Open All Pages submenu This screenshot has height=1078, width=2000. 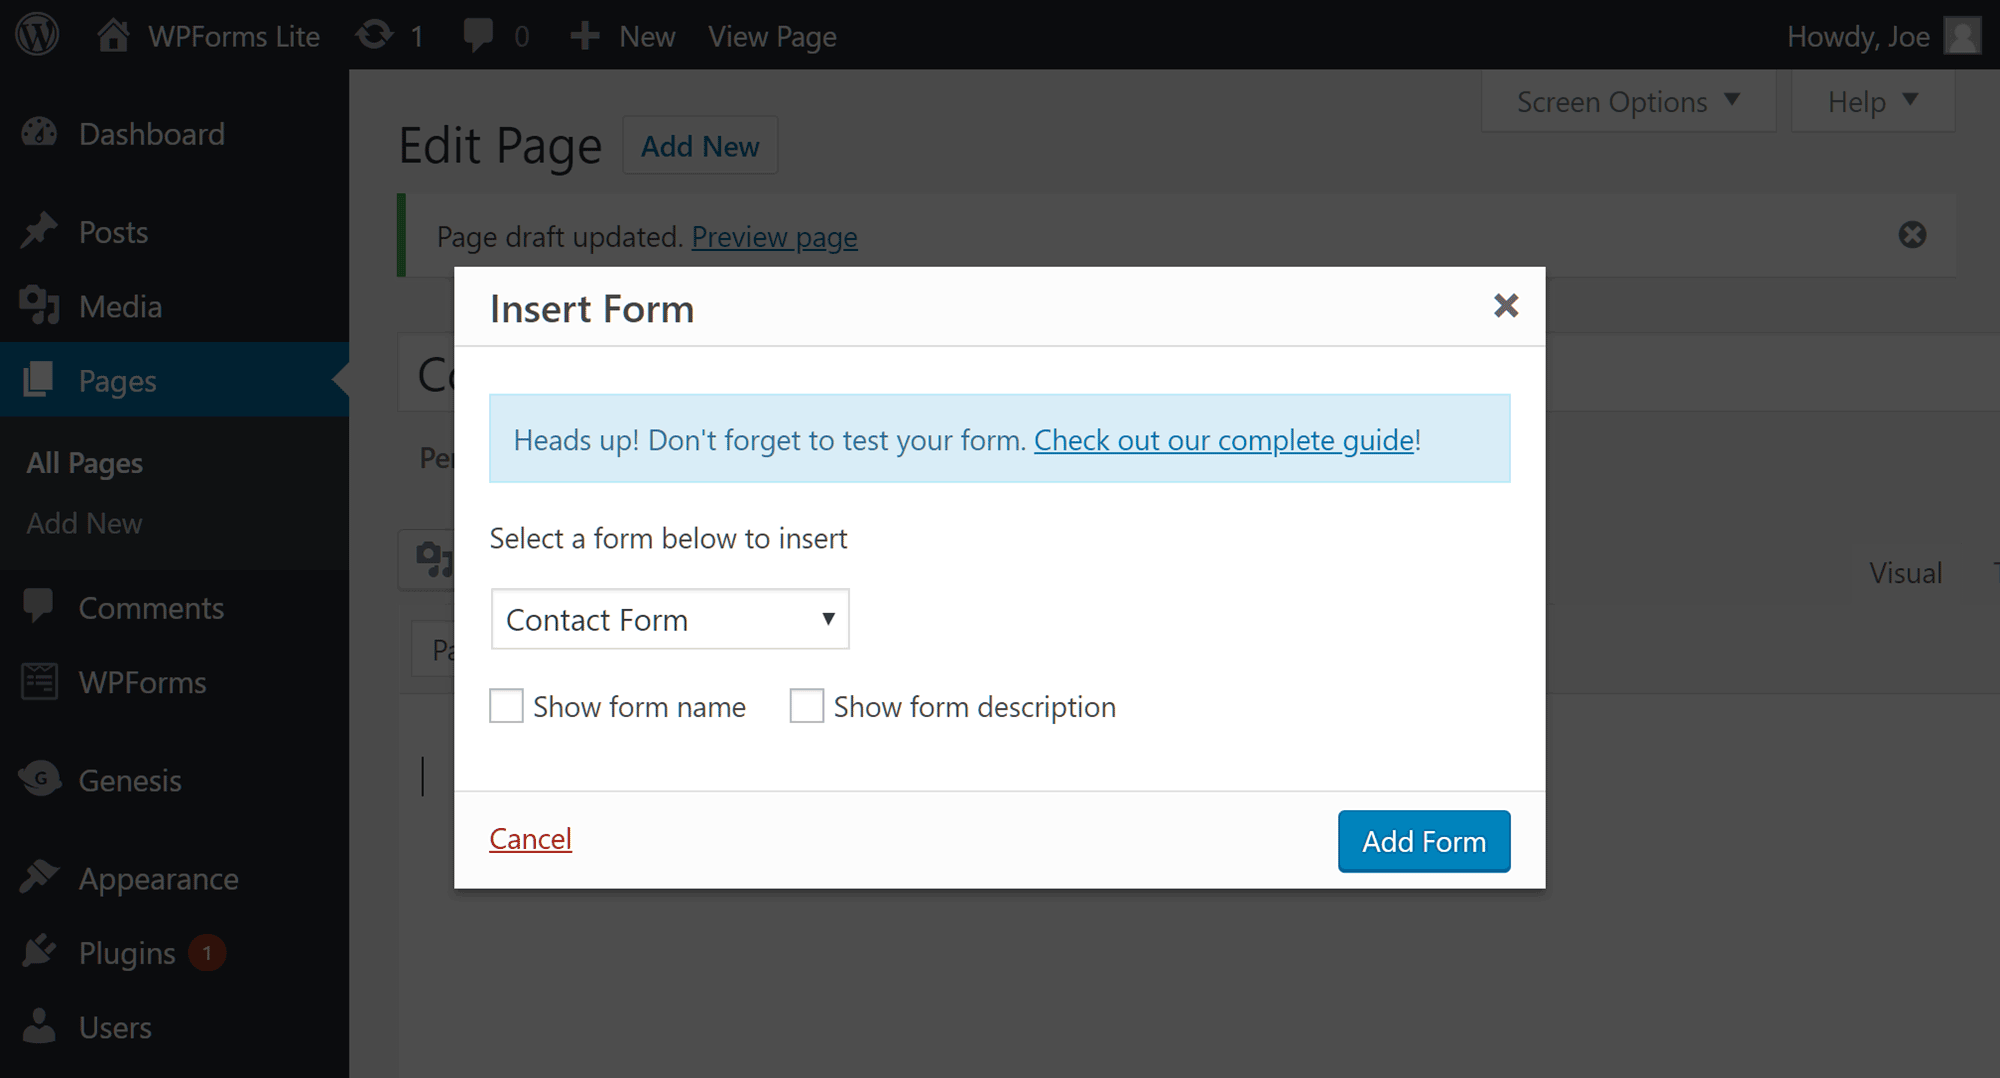pyautogui.click(x=85, y=463)
